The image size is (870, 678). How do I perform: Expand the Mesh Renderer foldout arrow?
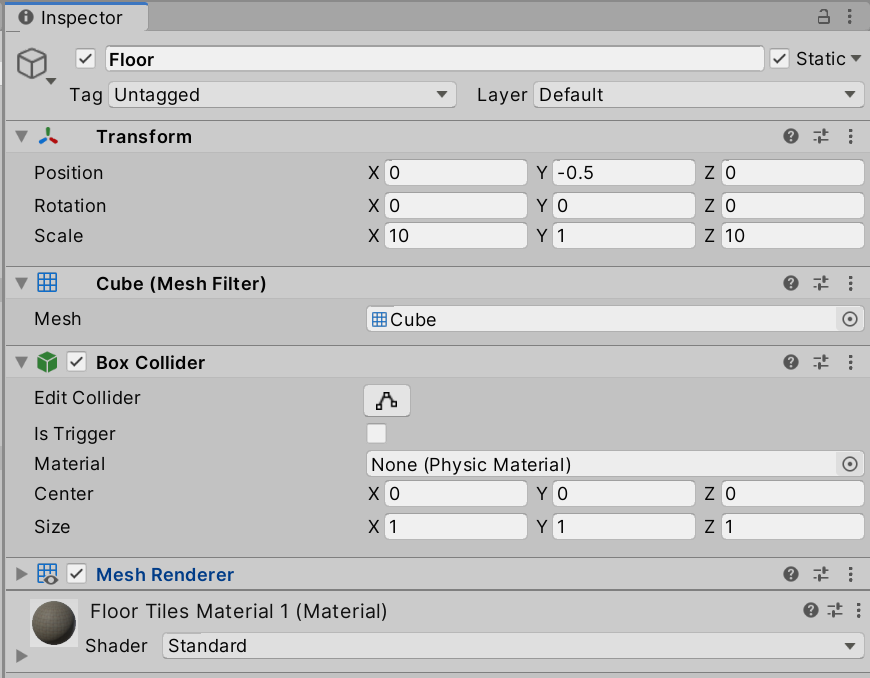click(20, 575)
